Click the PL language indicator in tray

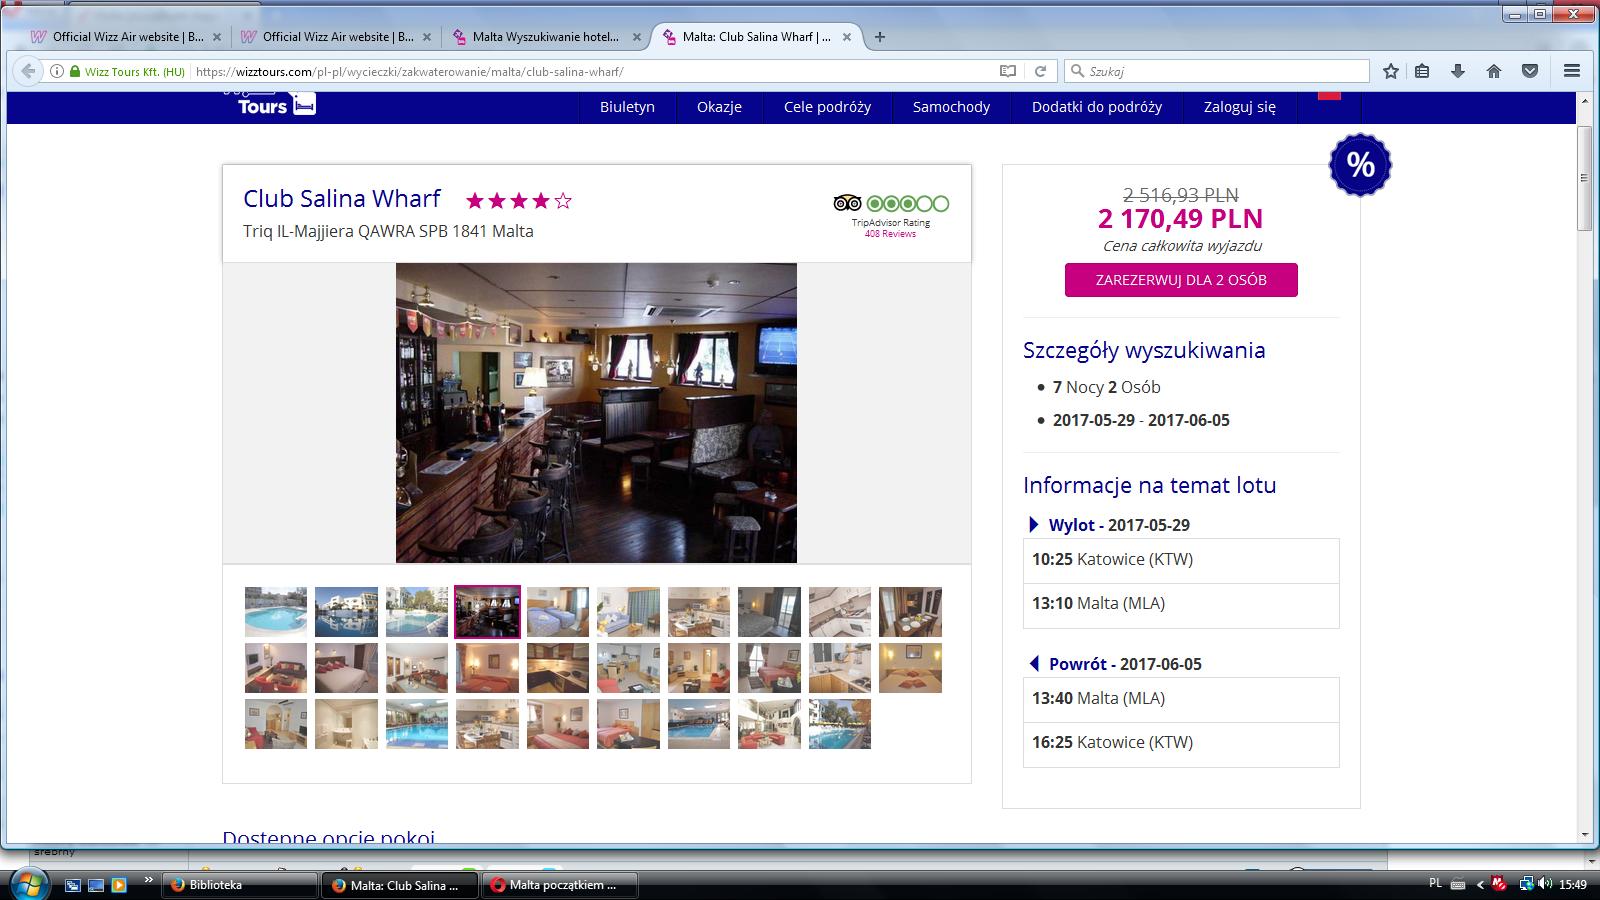tap(1436, 884)
